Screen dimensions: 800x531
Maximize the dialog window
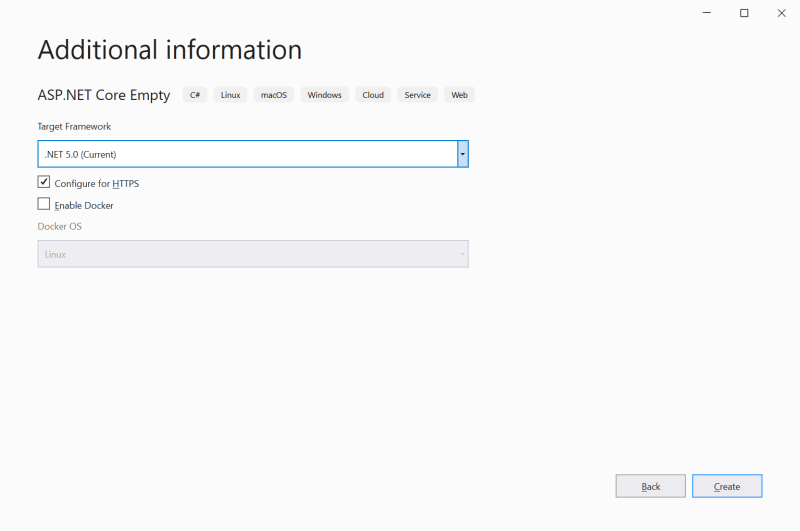pos(744,13)
